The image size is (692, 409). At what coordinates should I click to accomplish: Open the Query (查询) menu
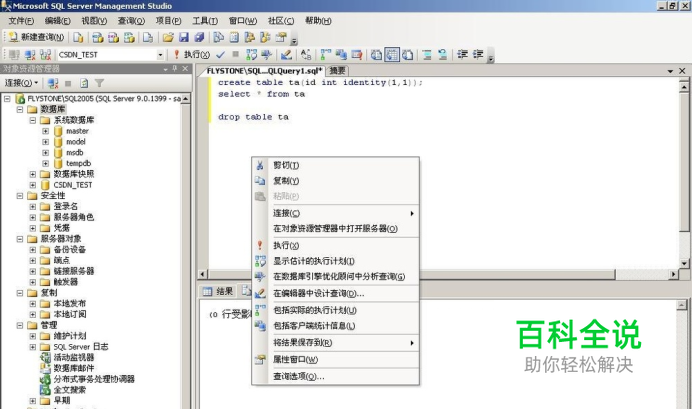tap(131, 21)
